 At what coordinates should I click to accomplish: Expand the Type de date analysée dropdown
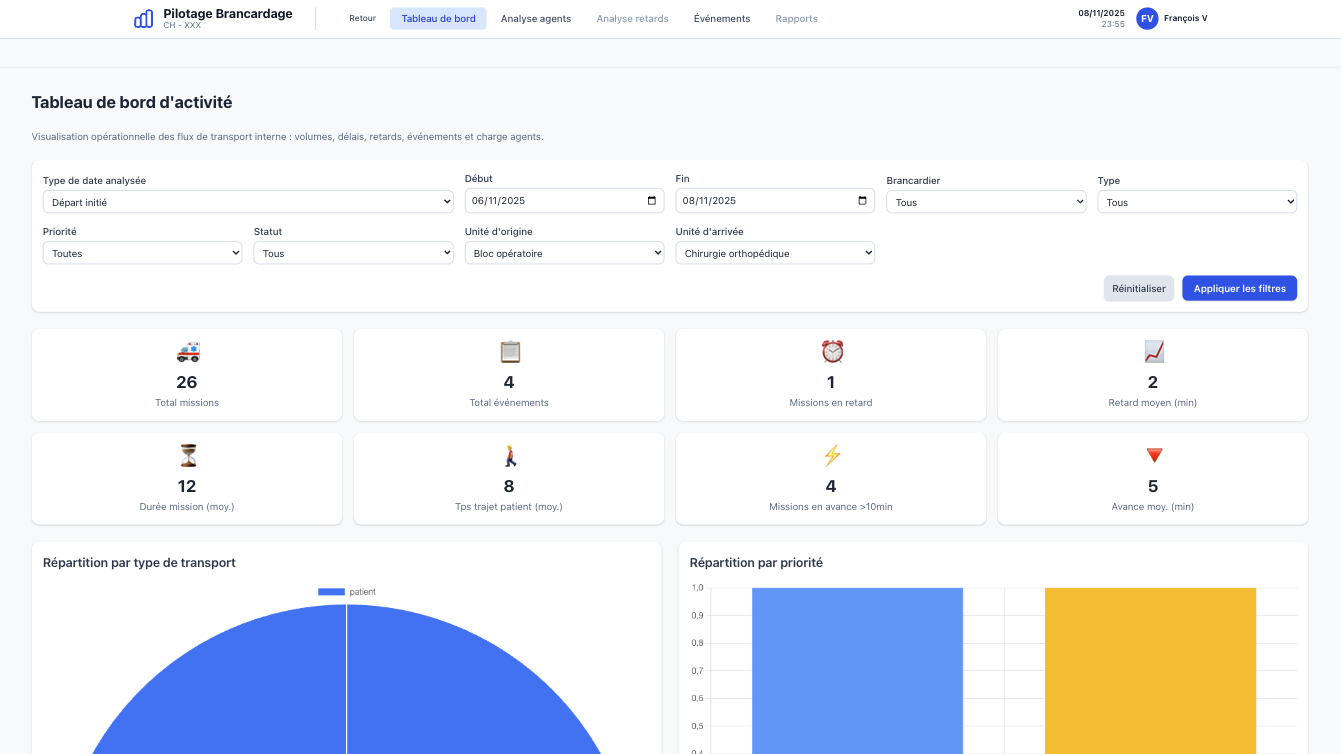248,202
